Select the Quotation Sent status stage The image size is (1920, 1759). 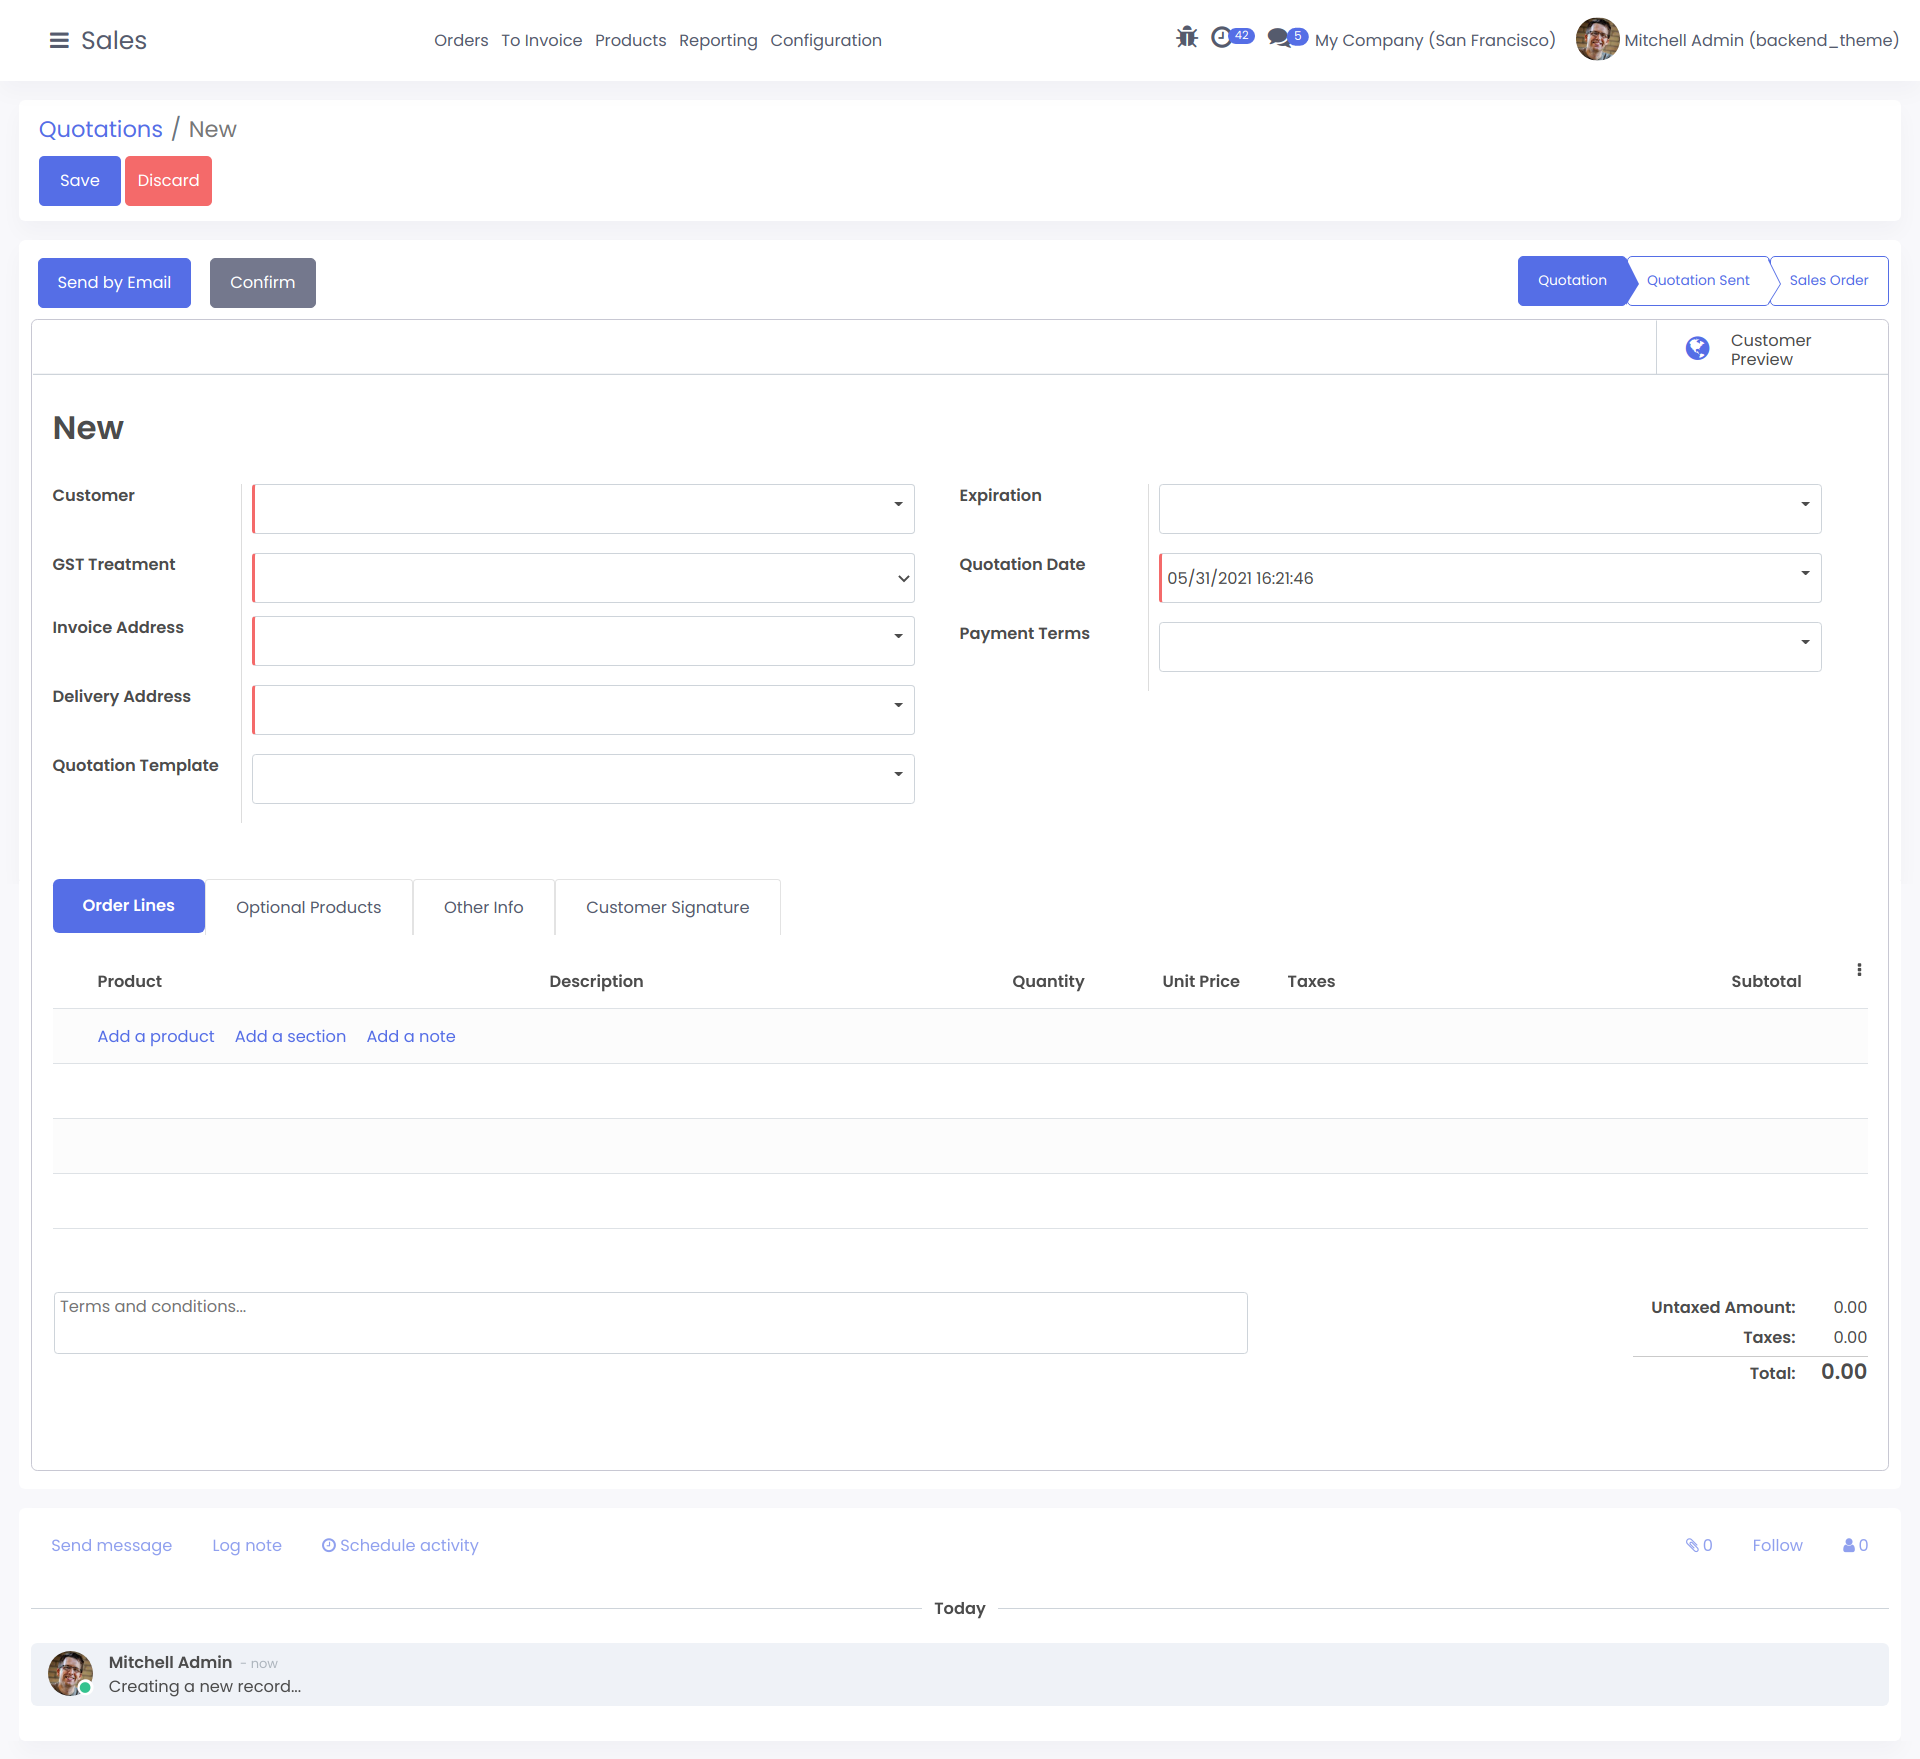pos(1698,281)
